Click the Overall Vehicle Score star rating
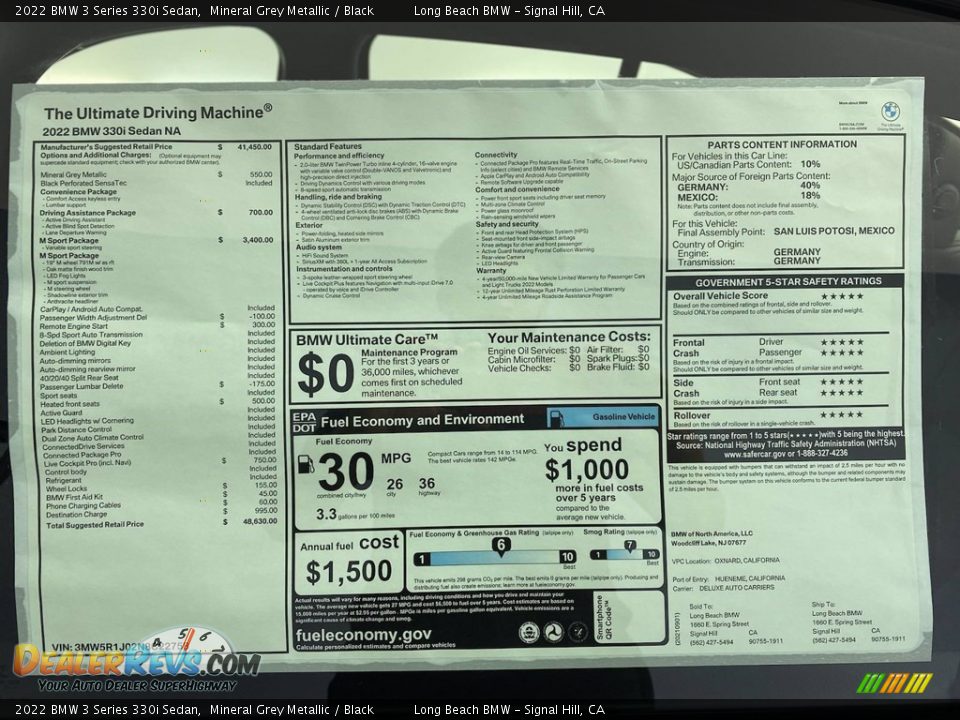This screenshot has width=960, height=720. 842,296
